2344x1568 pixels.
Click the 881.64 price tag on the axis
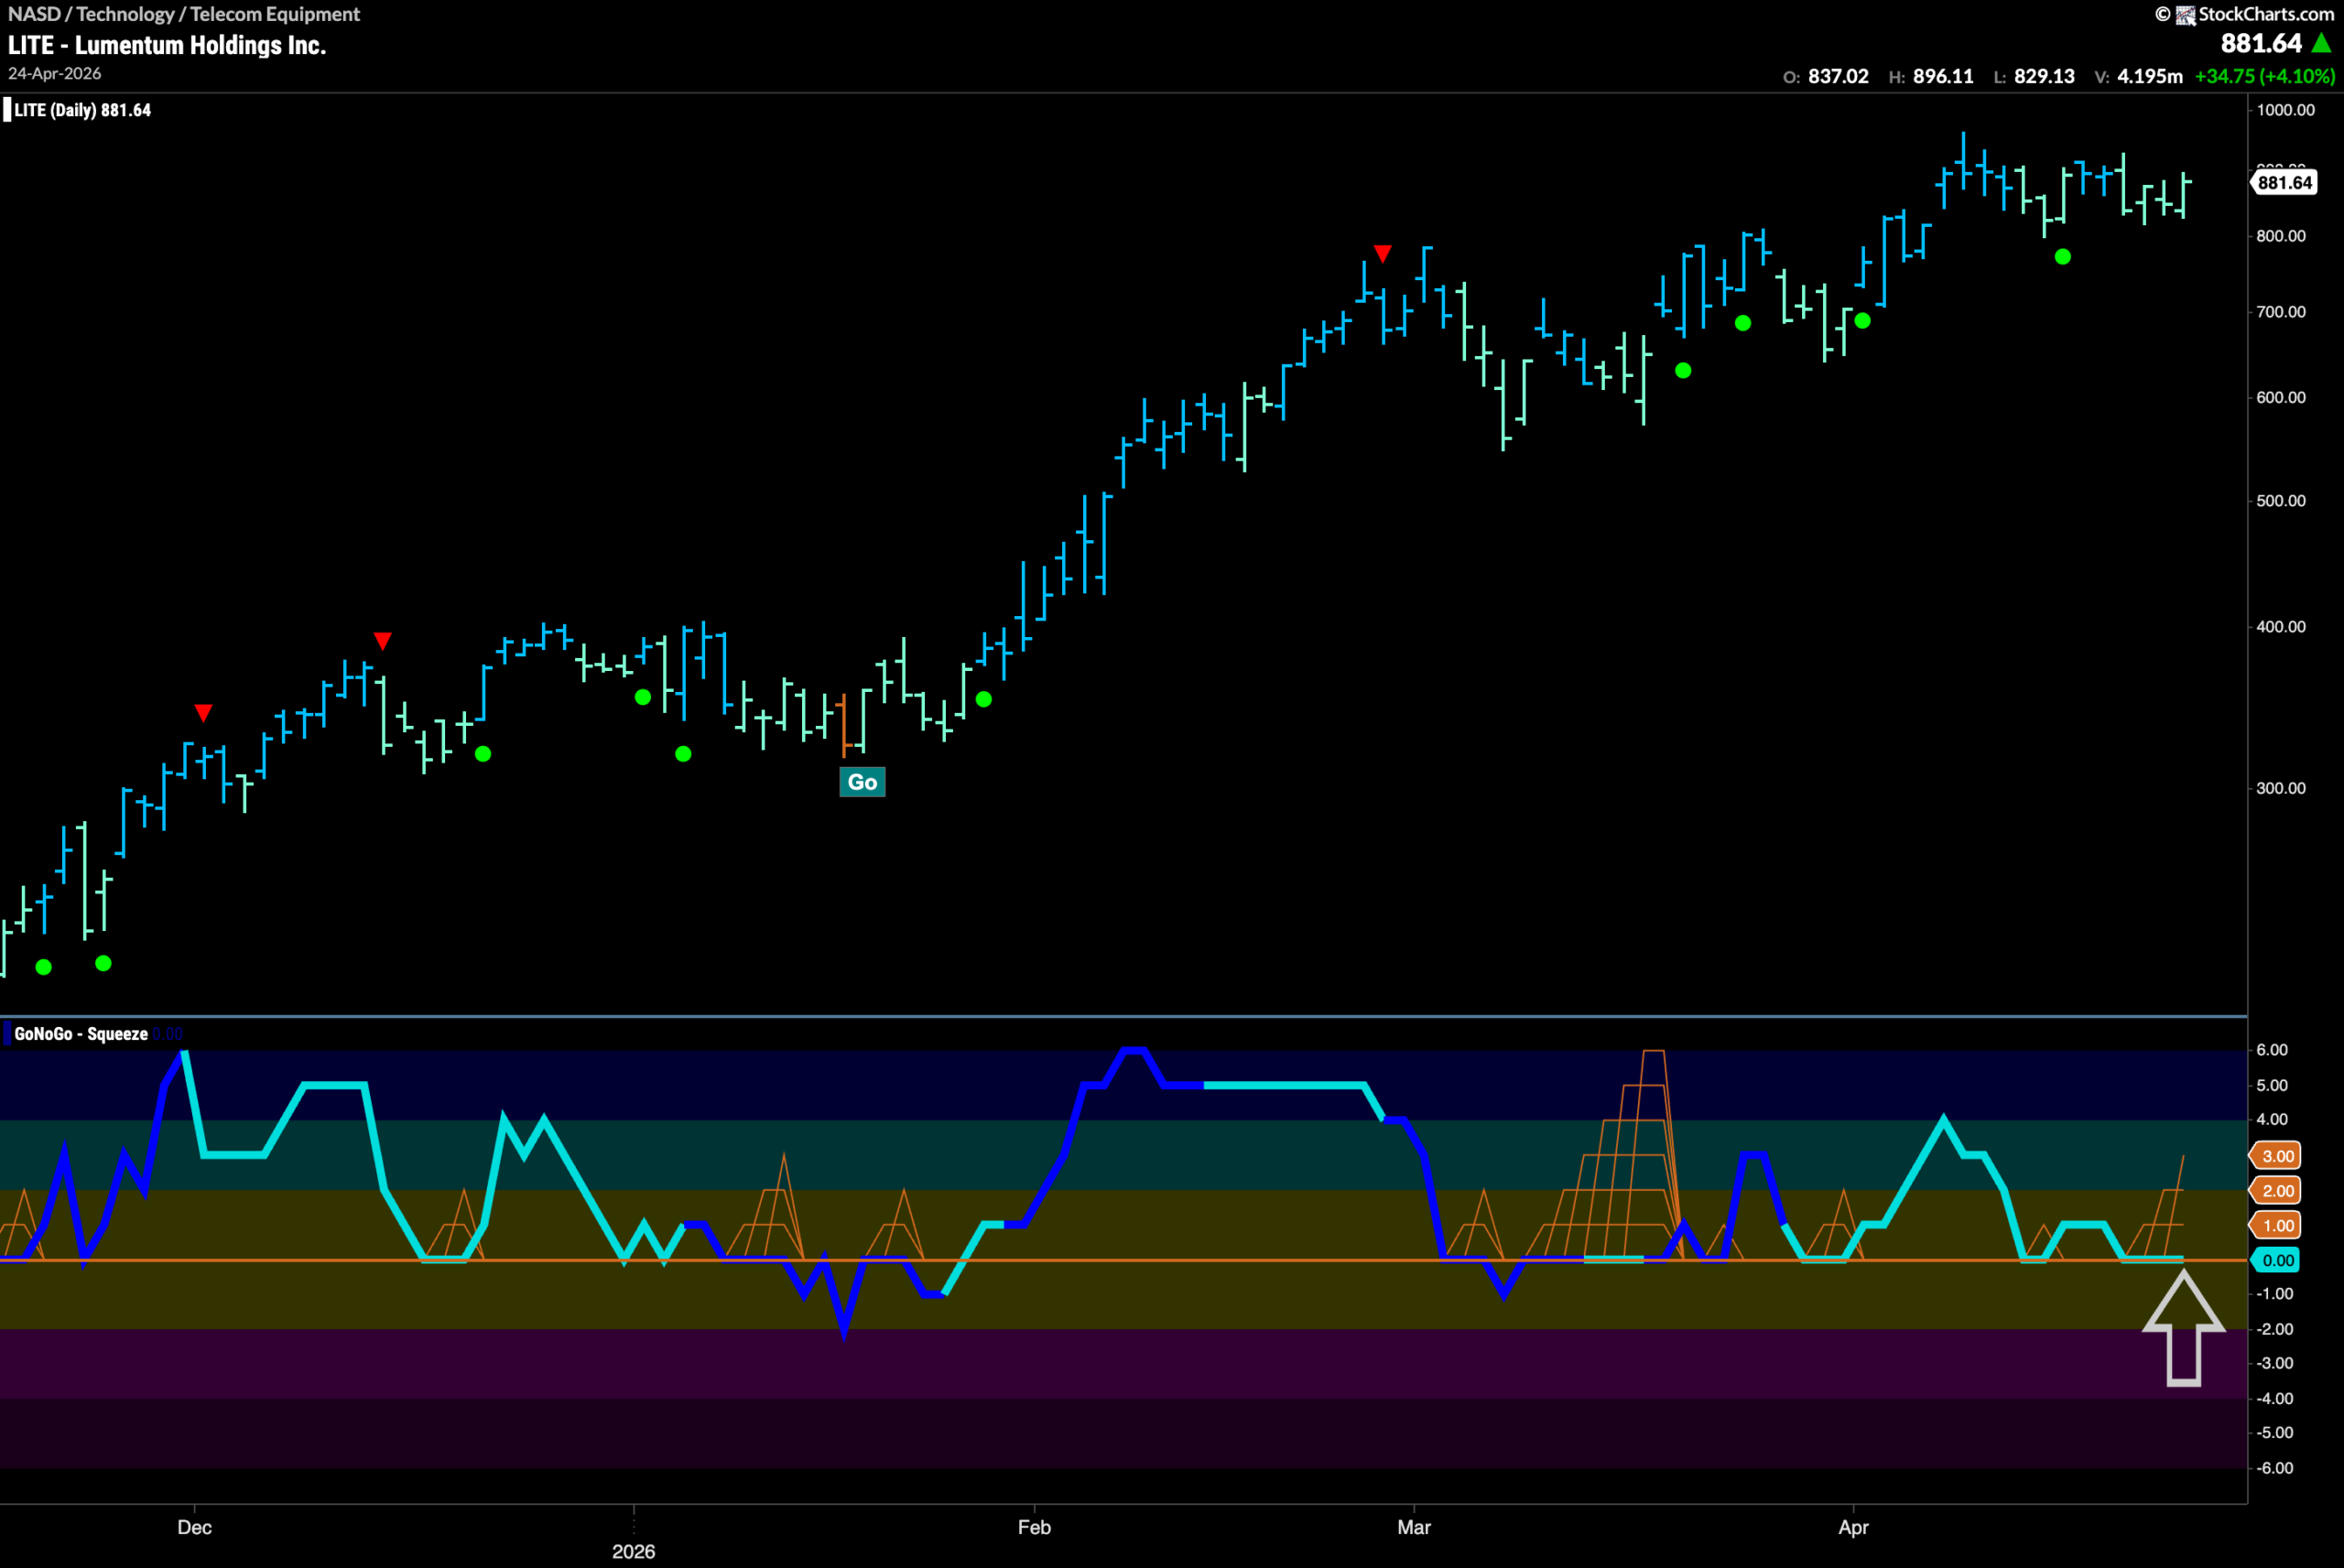pyautogui.click(x=2285, y=183)
